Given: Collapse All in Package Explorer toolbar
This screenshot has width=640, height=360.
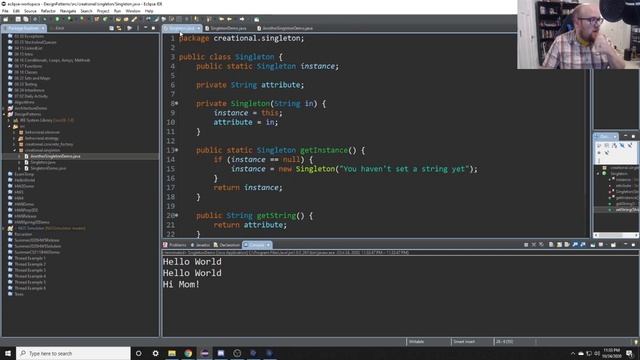Looking at the screenshot, I should [111, 28].
